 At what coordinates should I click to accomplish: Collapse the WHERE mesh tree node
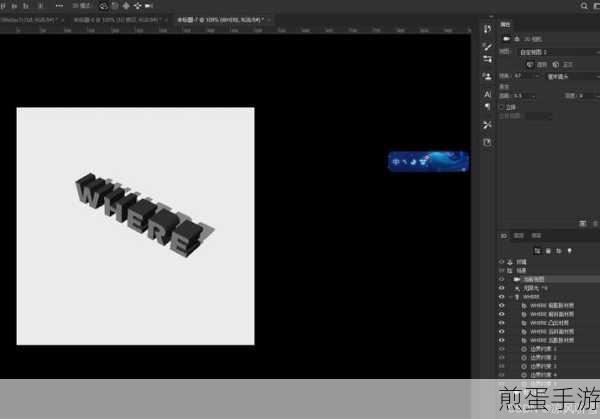click(510, 297)
